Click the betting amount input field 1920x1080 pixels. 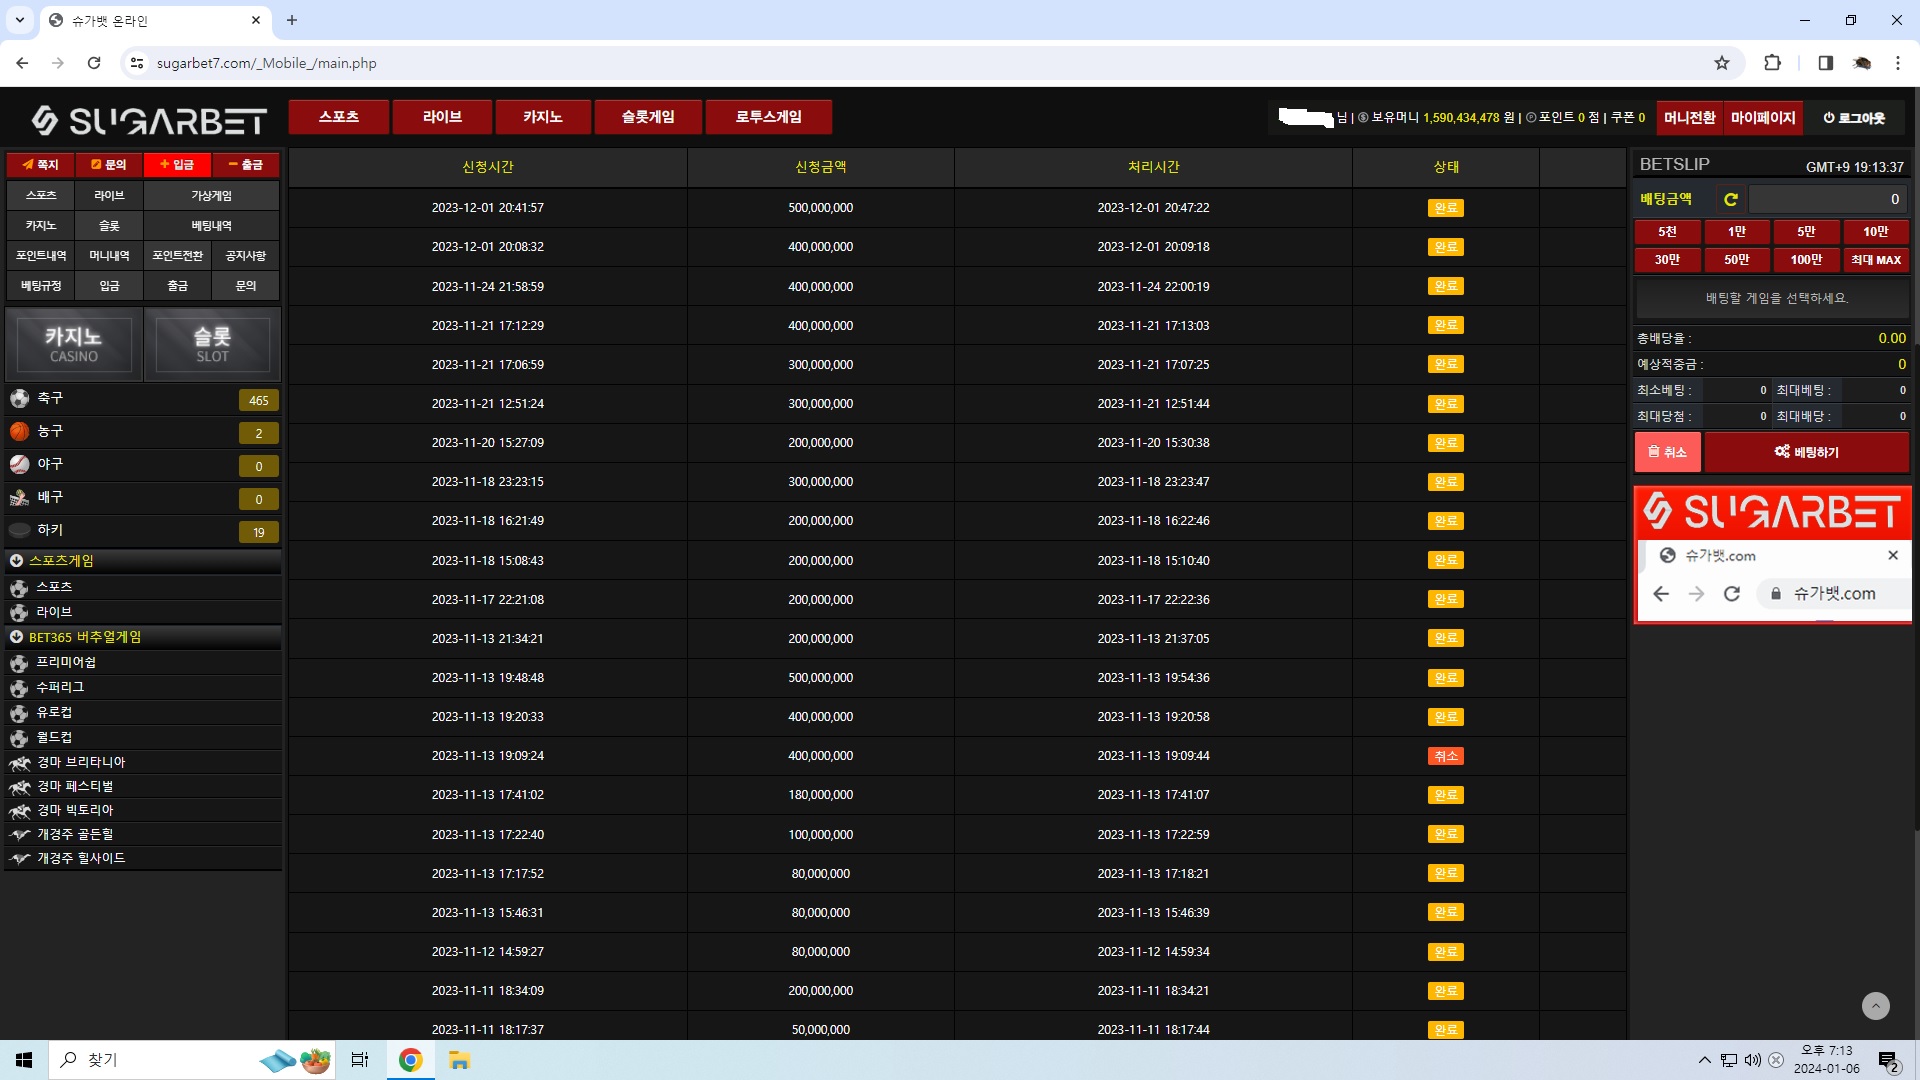click(1826, 199)
